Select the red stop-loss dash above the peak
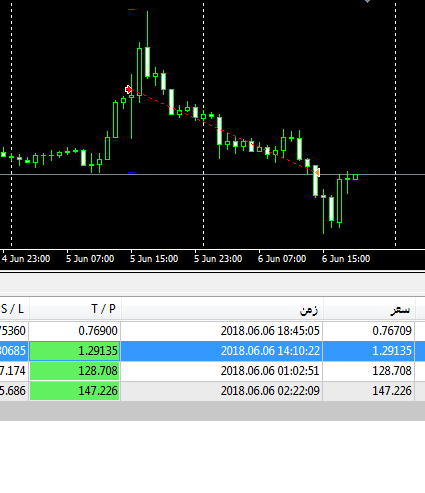The height and width of the screenshot is (493, 425). (x=132, y=10)
